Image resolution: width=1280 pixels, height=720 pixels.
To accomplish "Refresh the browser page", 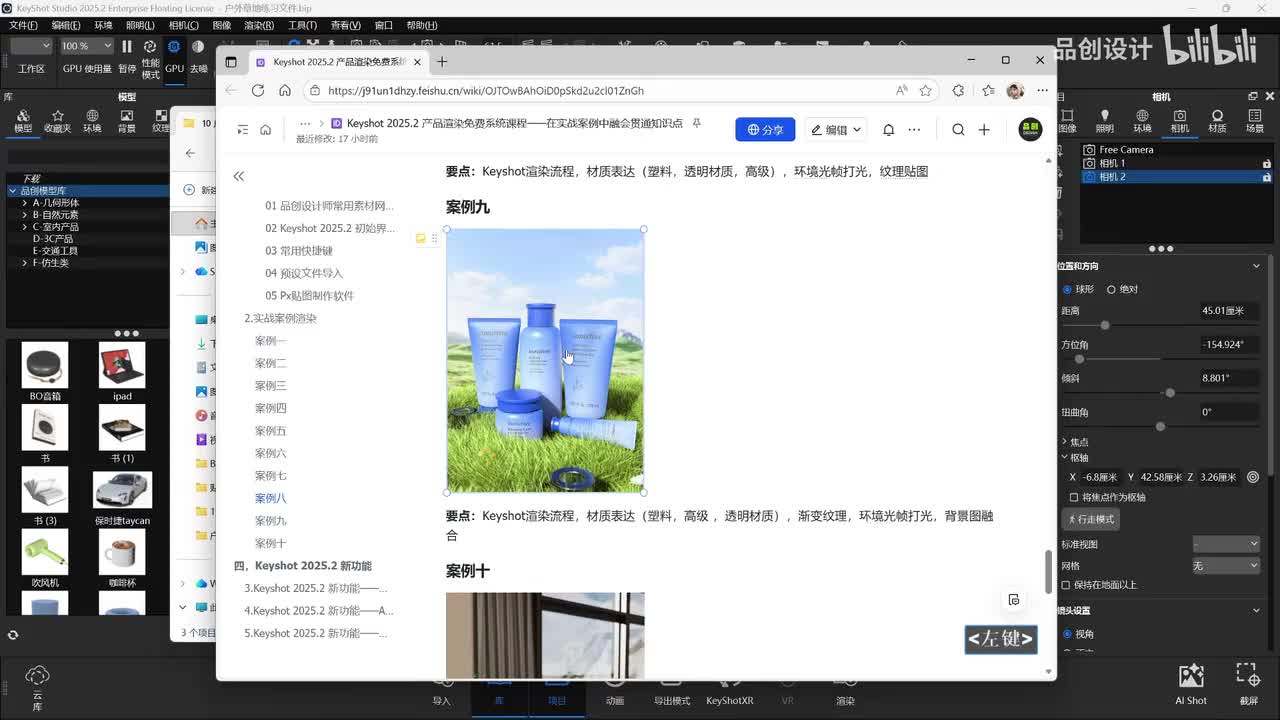I will click(x=257, y=90).
